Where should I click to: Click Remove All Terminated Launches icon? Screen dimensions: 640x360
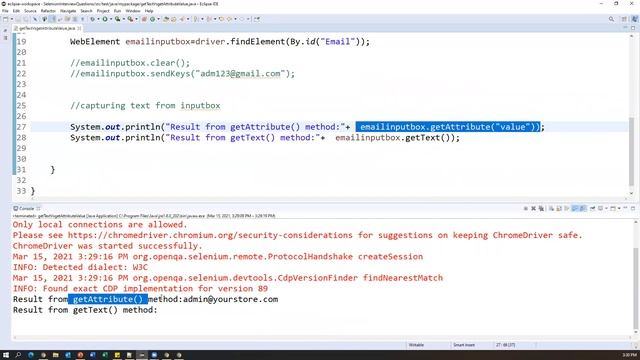[541, 209]
